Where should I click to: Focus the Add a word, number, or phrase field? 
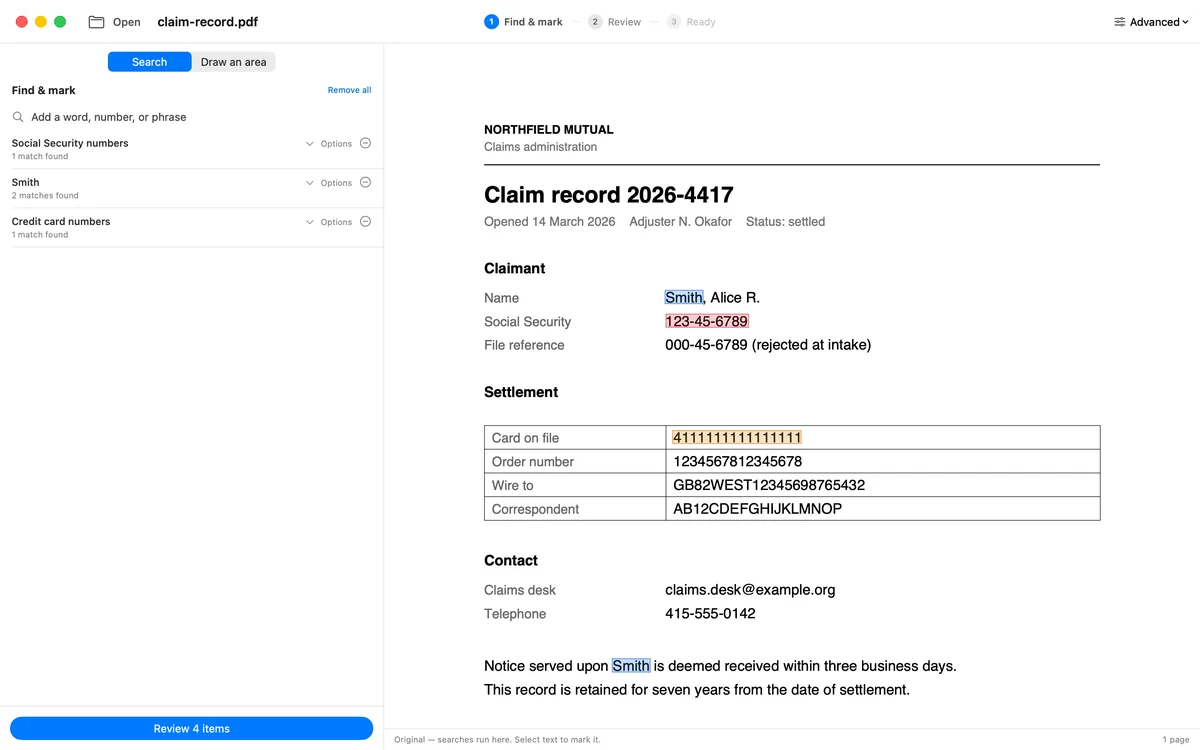pyautogui.click(x=191, y=117)
